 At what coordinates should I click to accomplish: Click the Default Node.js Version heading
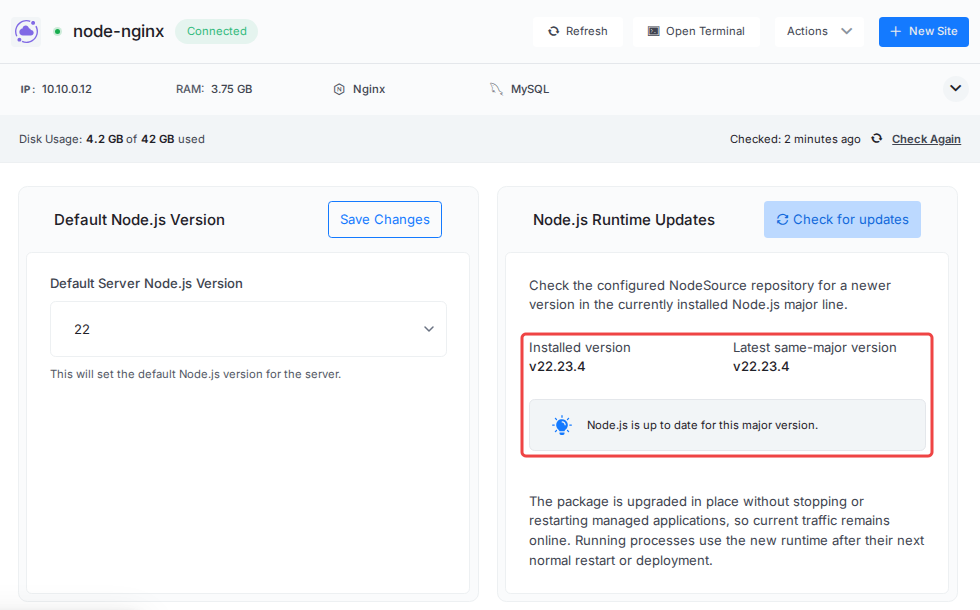pos(139,220)
